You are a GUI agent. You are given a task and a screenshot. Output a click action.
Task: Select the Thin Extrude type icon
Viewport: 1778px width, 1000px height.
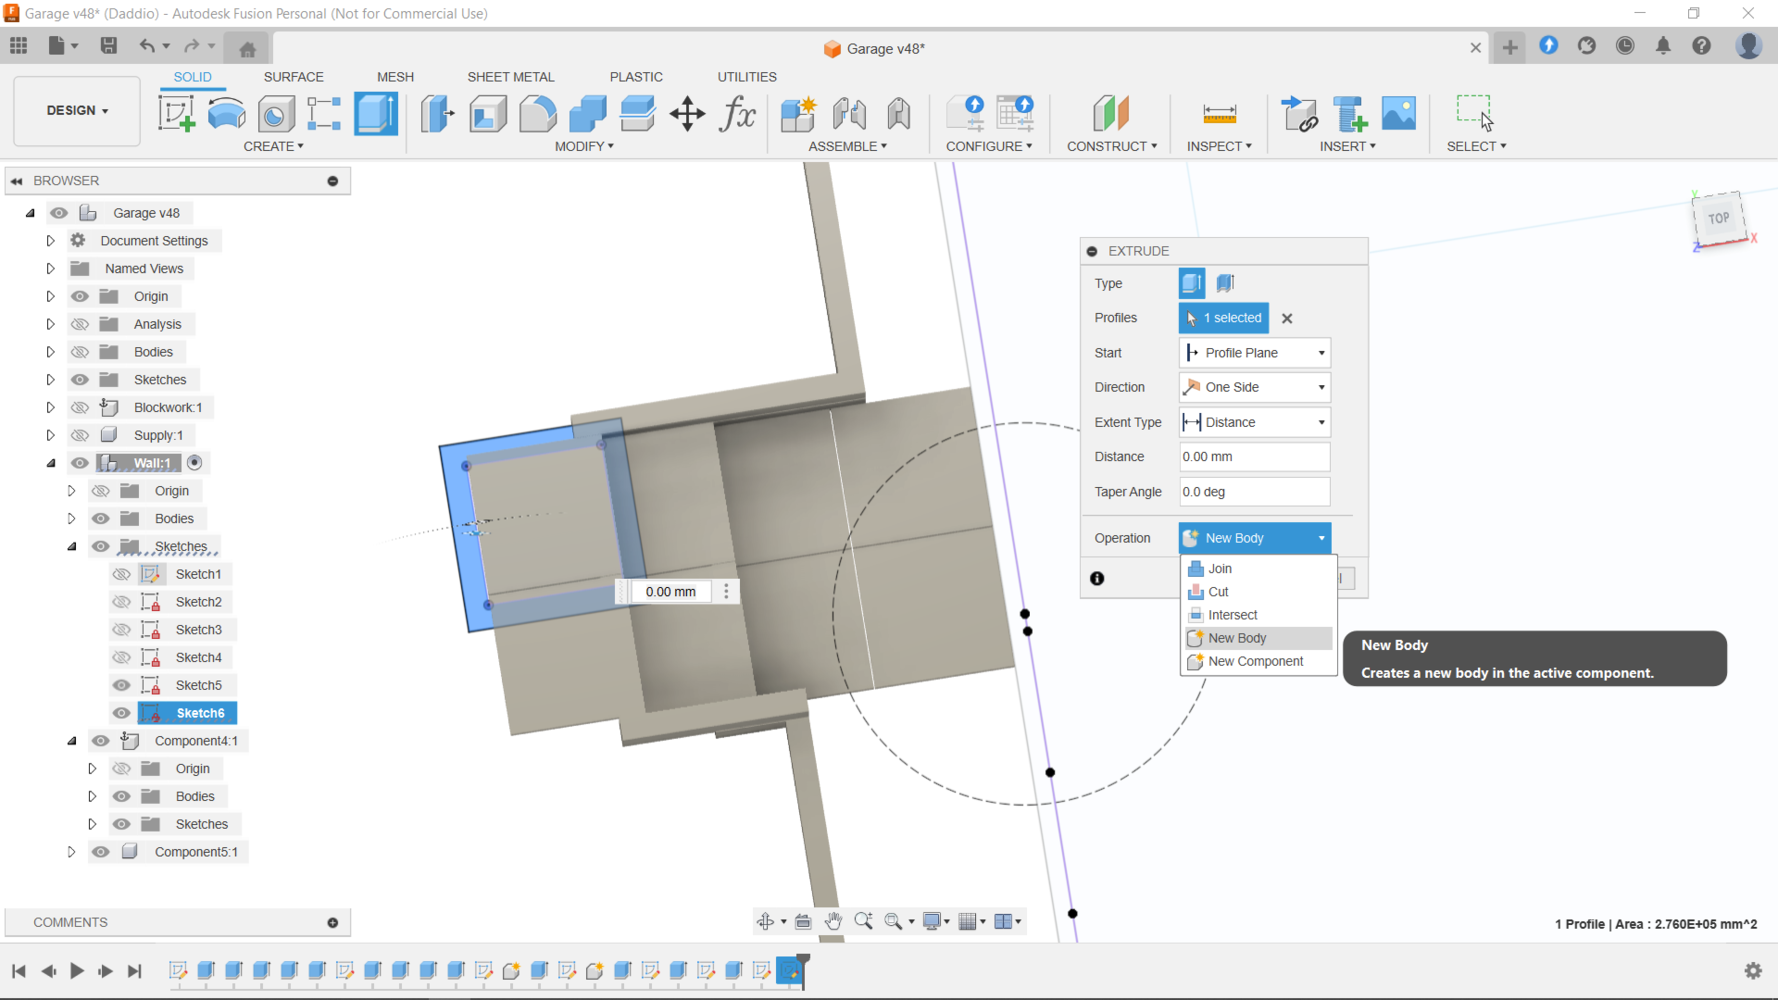(x=1225, y=283)
